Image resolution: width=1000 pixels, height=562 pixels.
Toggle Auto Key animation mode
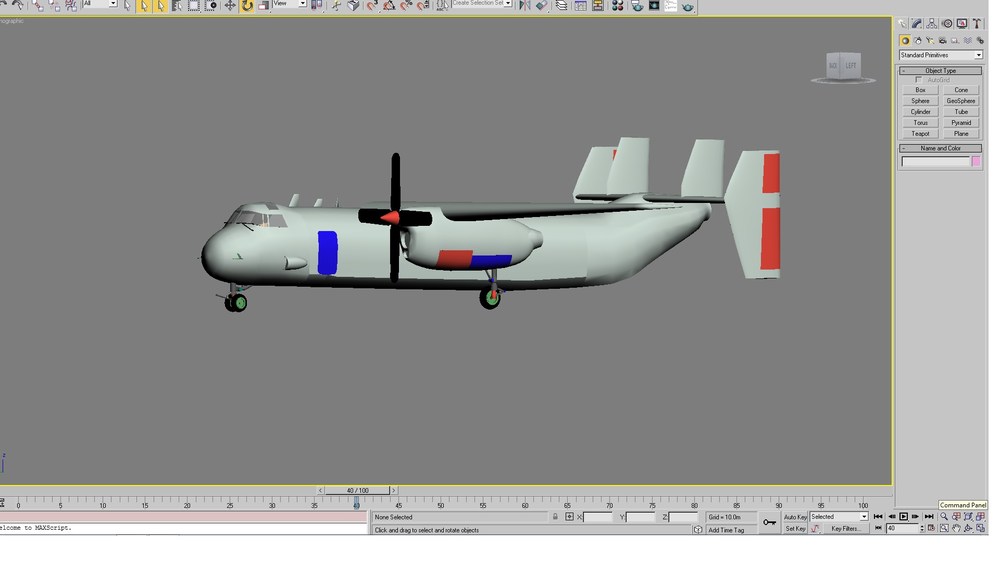click(795, 517)
